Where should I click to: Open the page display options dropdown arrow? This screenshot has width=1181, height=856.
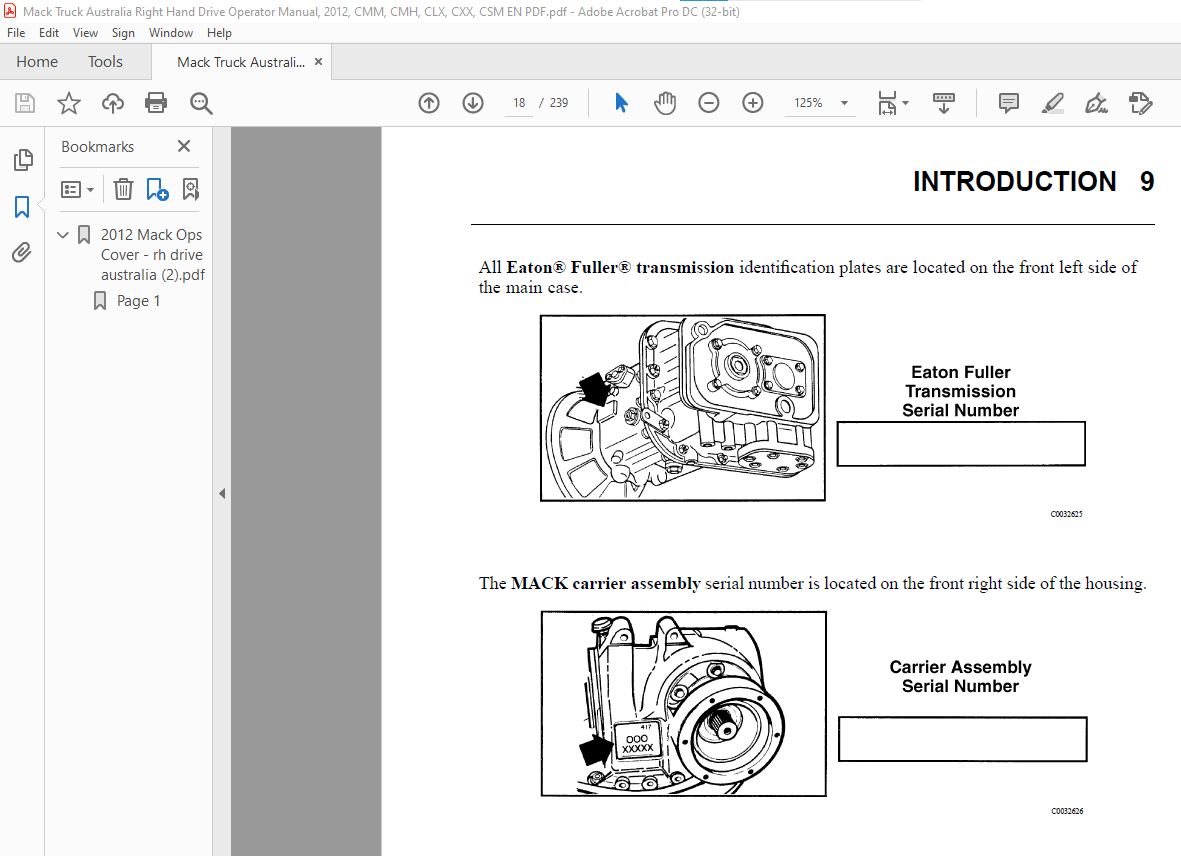pos(905,103)
